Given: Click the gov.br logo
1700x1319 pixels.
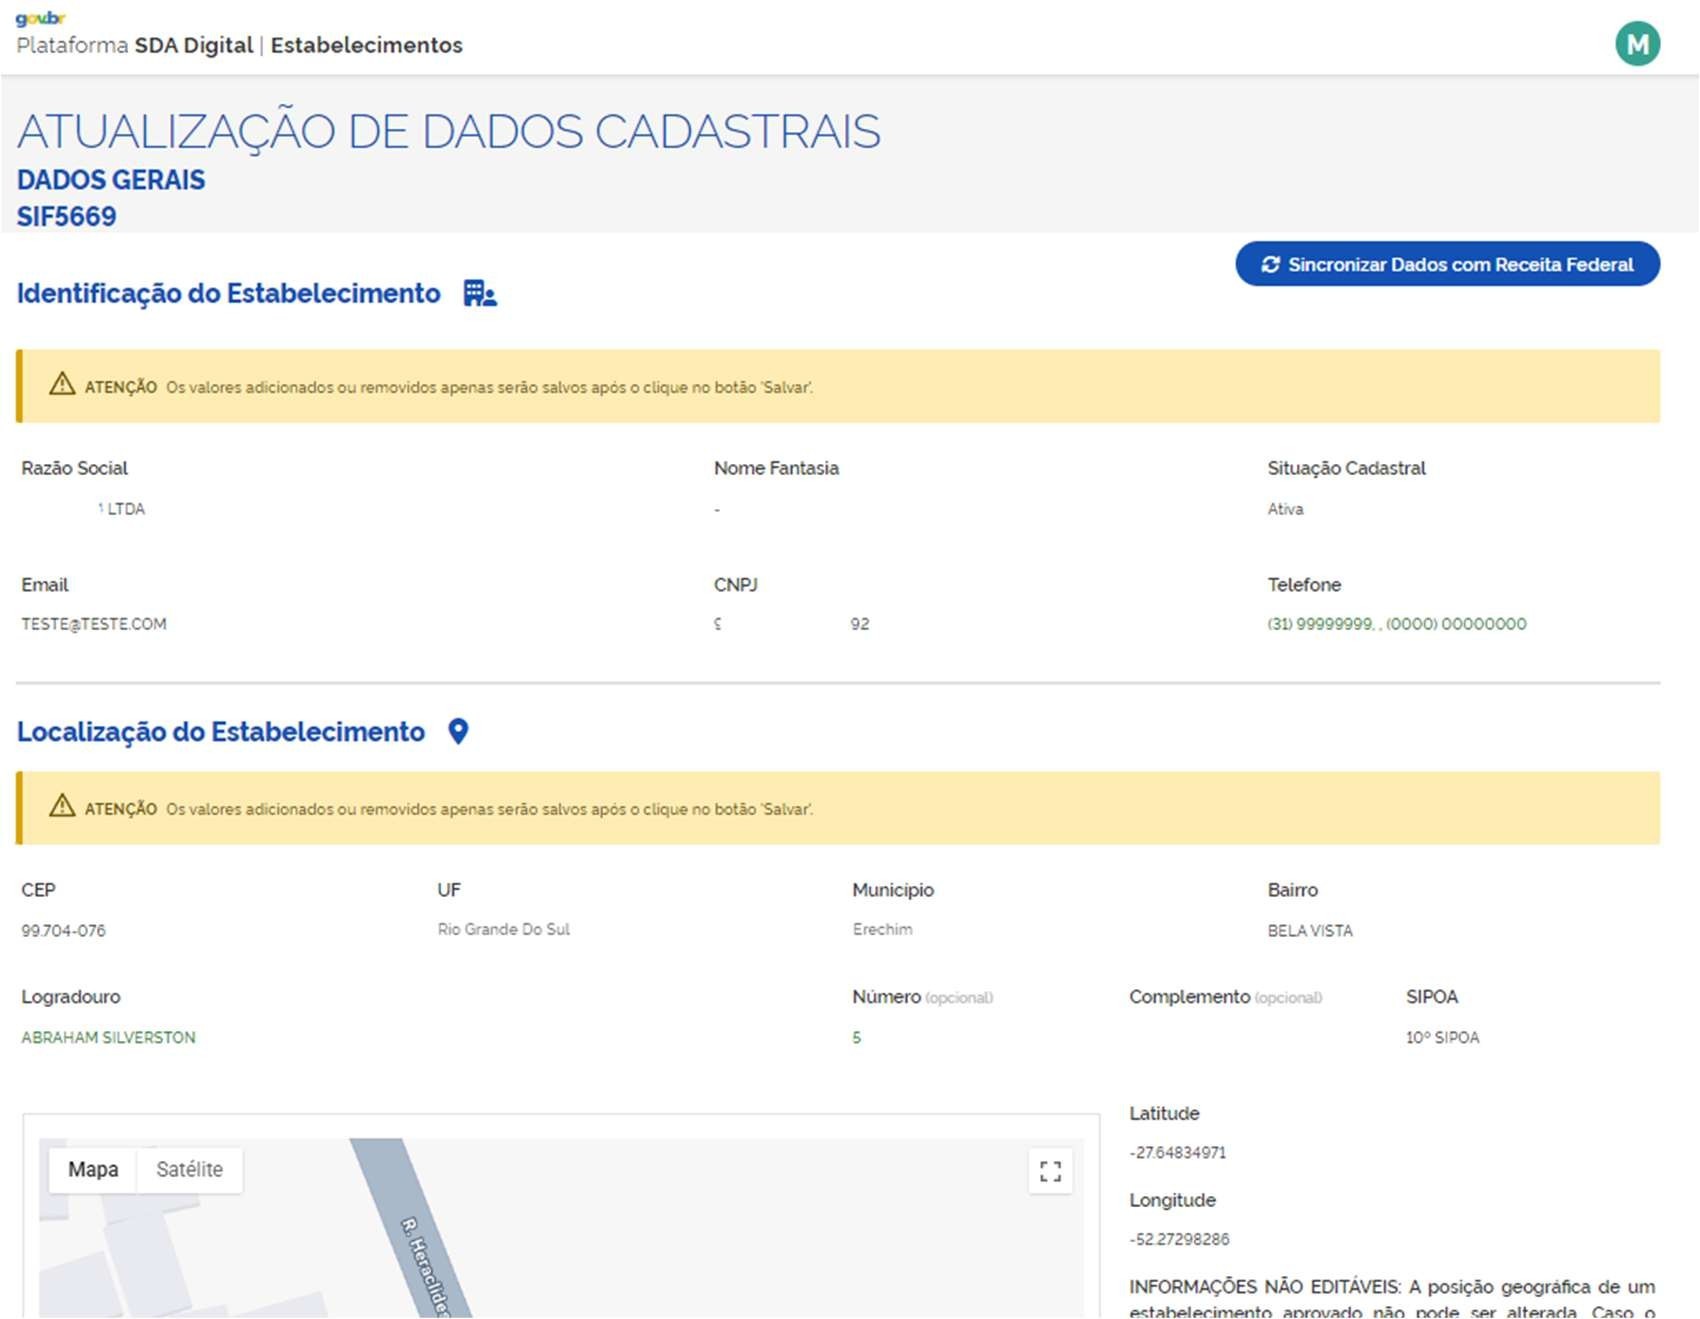Looking at the screenshot, I should 40,18.
